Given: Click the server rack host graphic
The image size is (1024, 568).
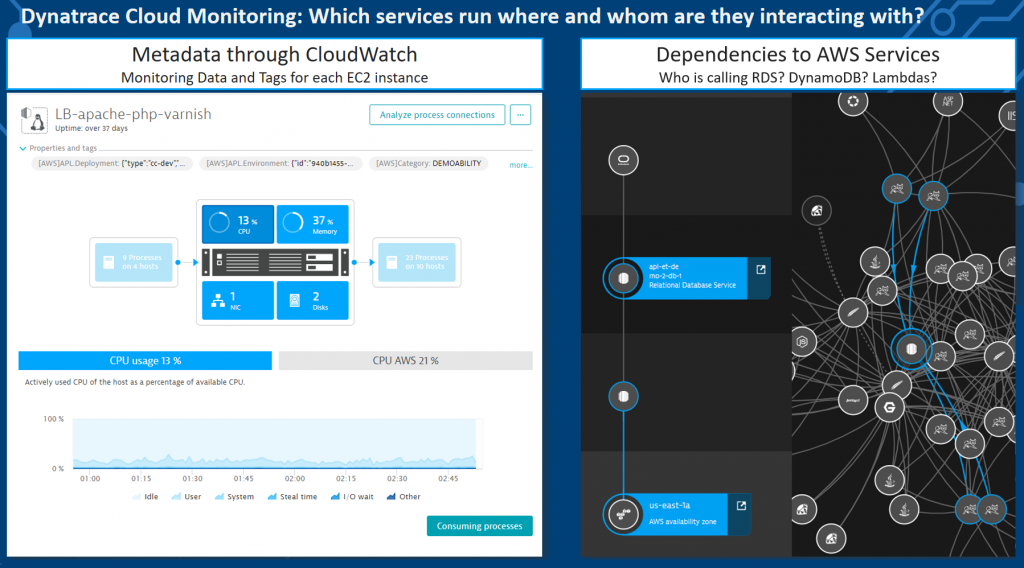Looking at the screenshot, I should [275, 262].
